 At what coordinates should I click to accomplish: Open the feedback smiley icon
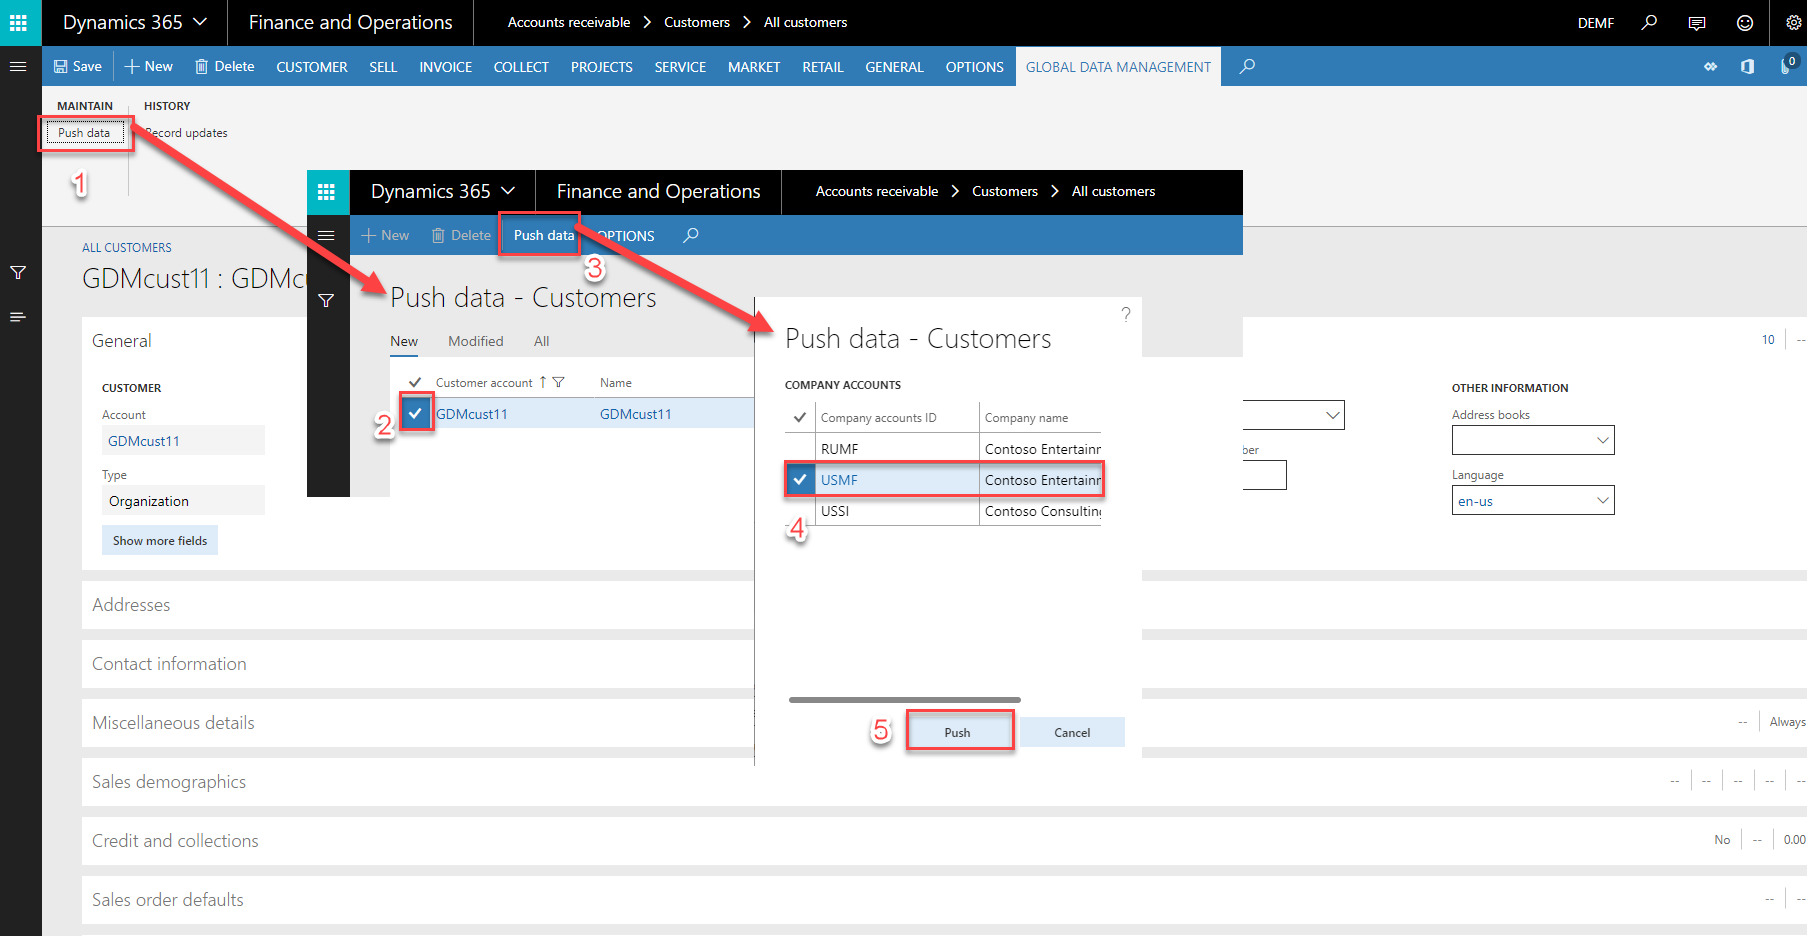click(1744, 22)
